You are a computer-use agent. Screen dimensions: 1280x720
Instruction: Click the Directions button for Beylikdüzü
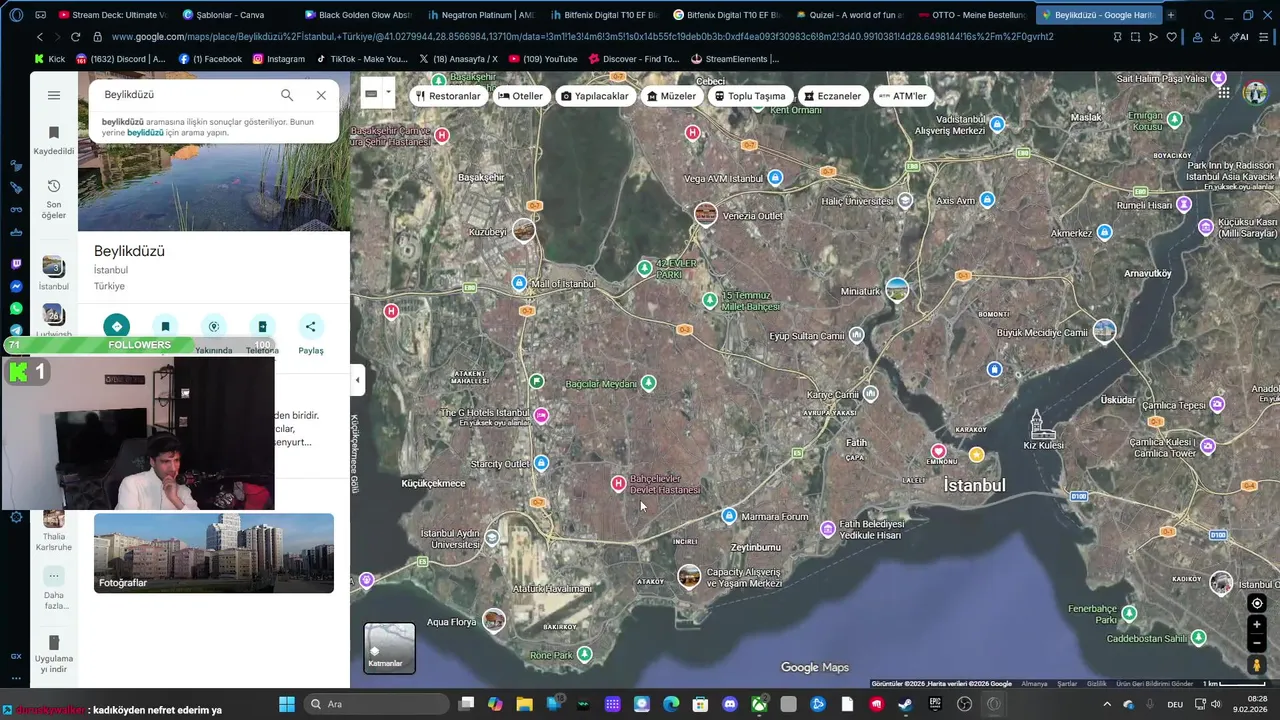(117, 327)
